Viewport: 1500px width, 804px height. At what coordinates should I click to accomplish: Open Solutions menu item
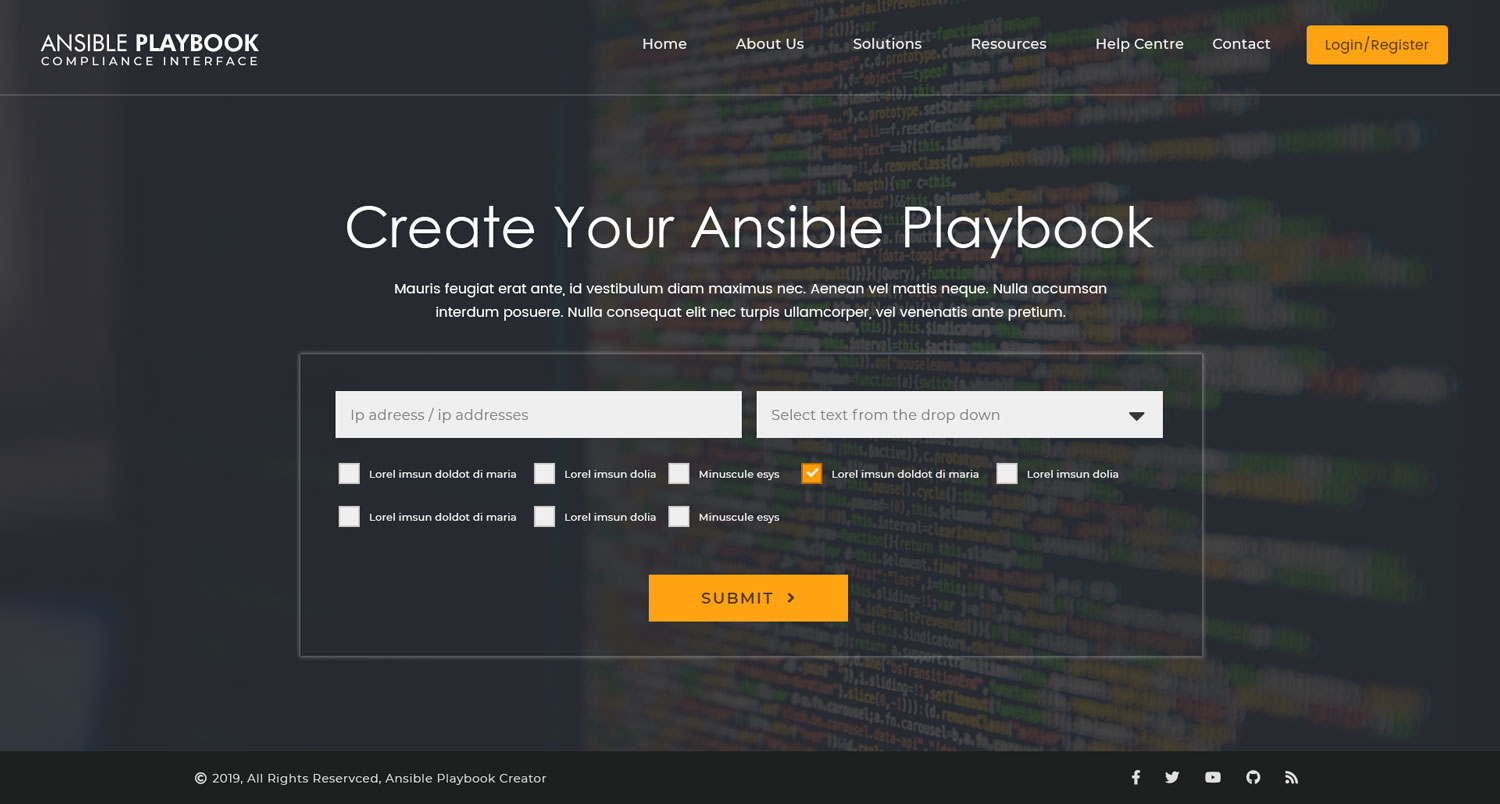pos(887,44)
